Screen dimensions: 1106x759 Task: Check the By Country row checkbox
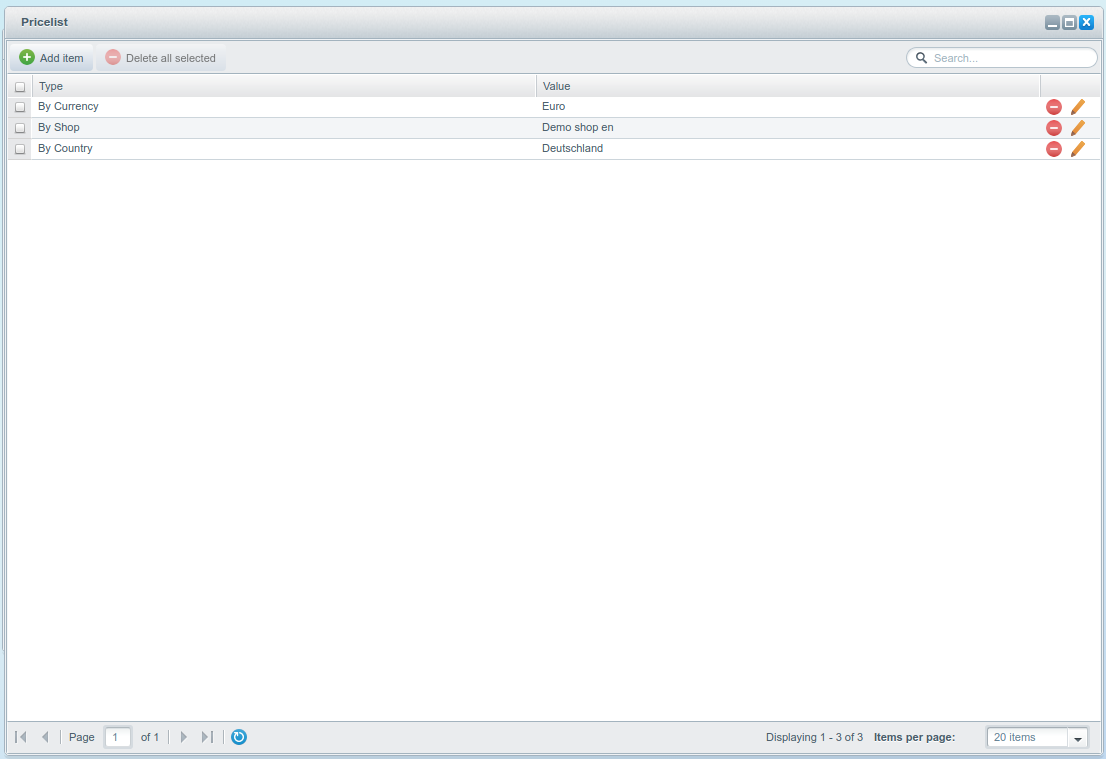[x=20, y=149]
